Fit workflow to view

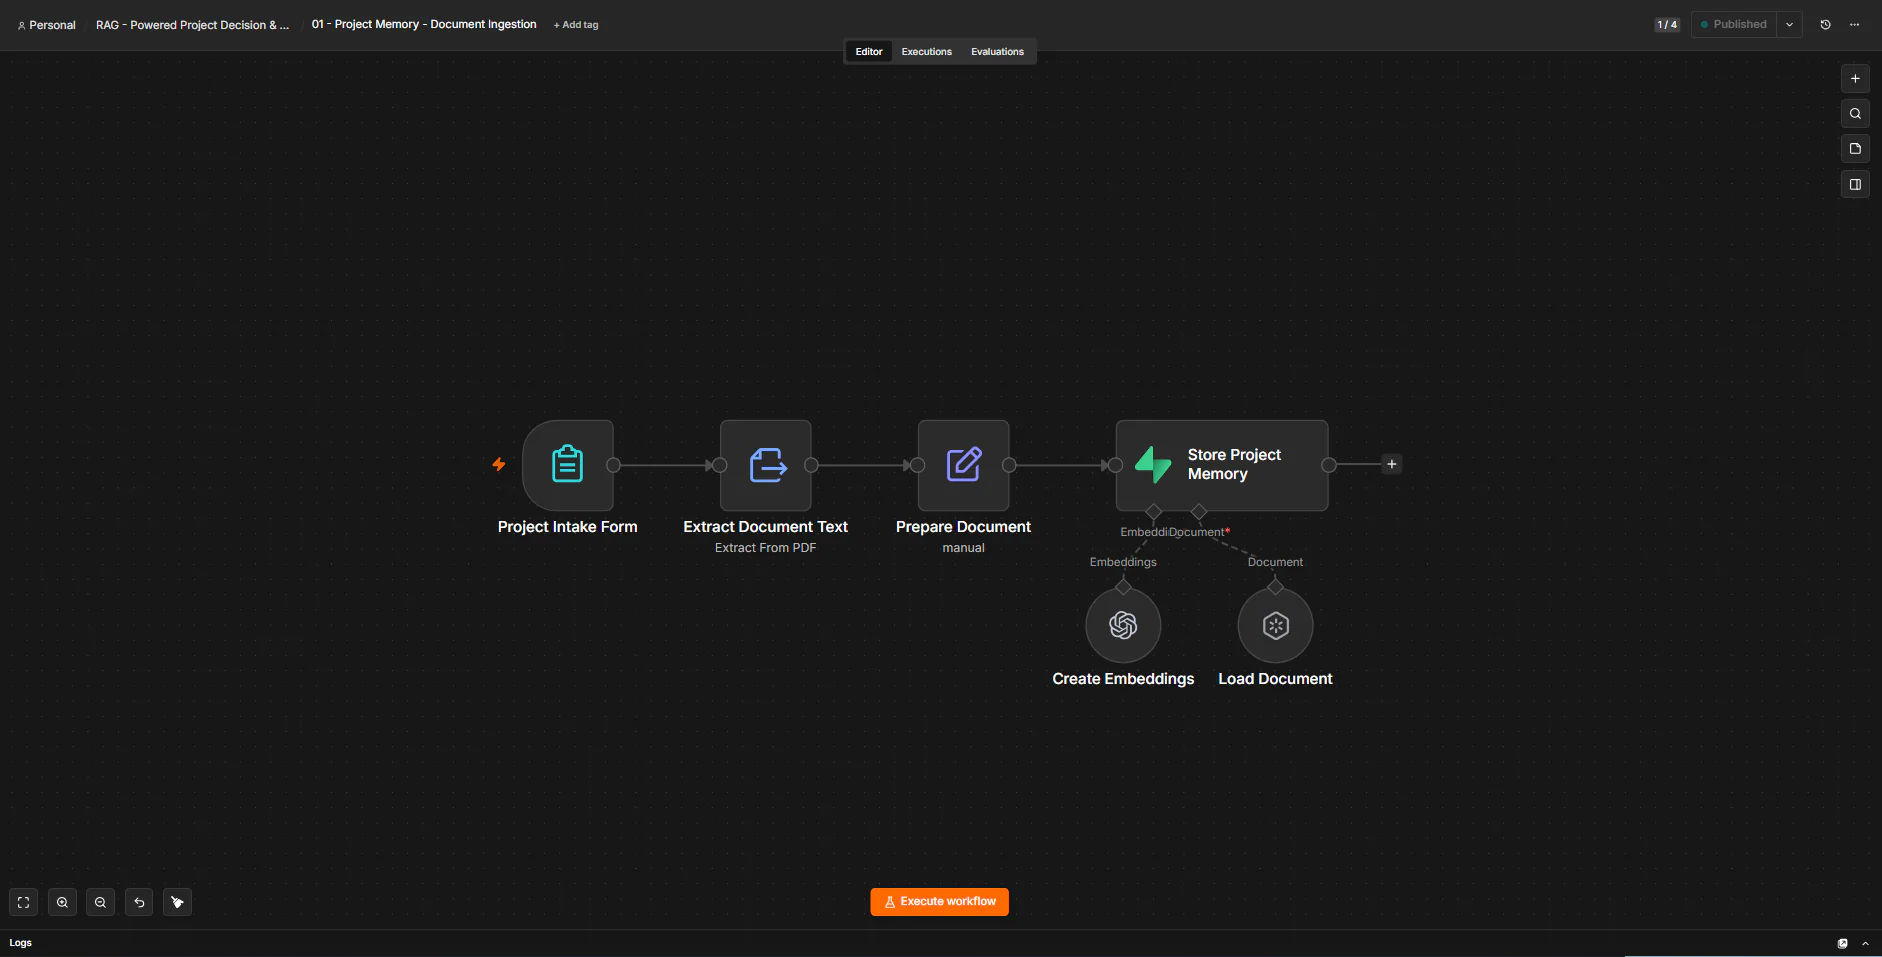click(24, 902)
